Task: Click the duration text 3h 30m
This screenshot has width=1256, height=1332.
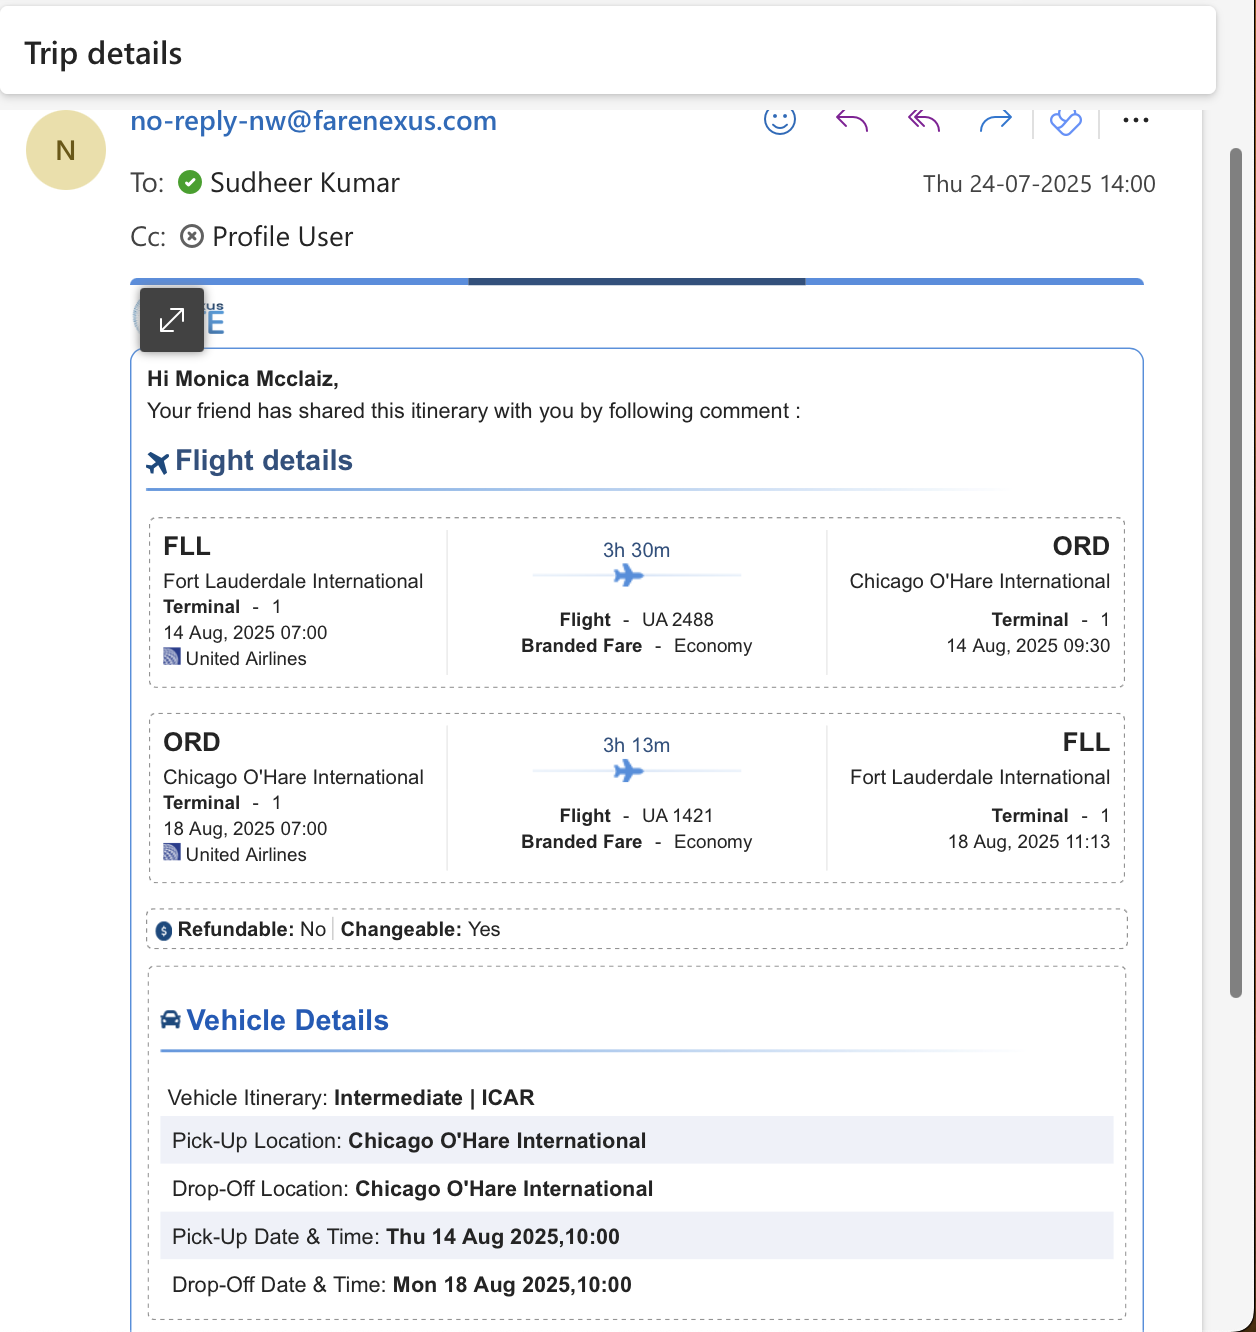Action: tap(636, 550)
